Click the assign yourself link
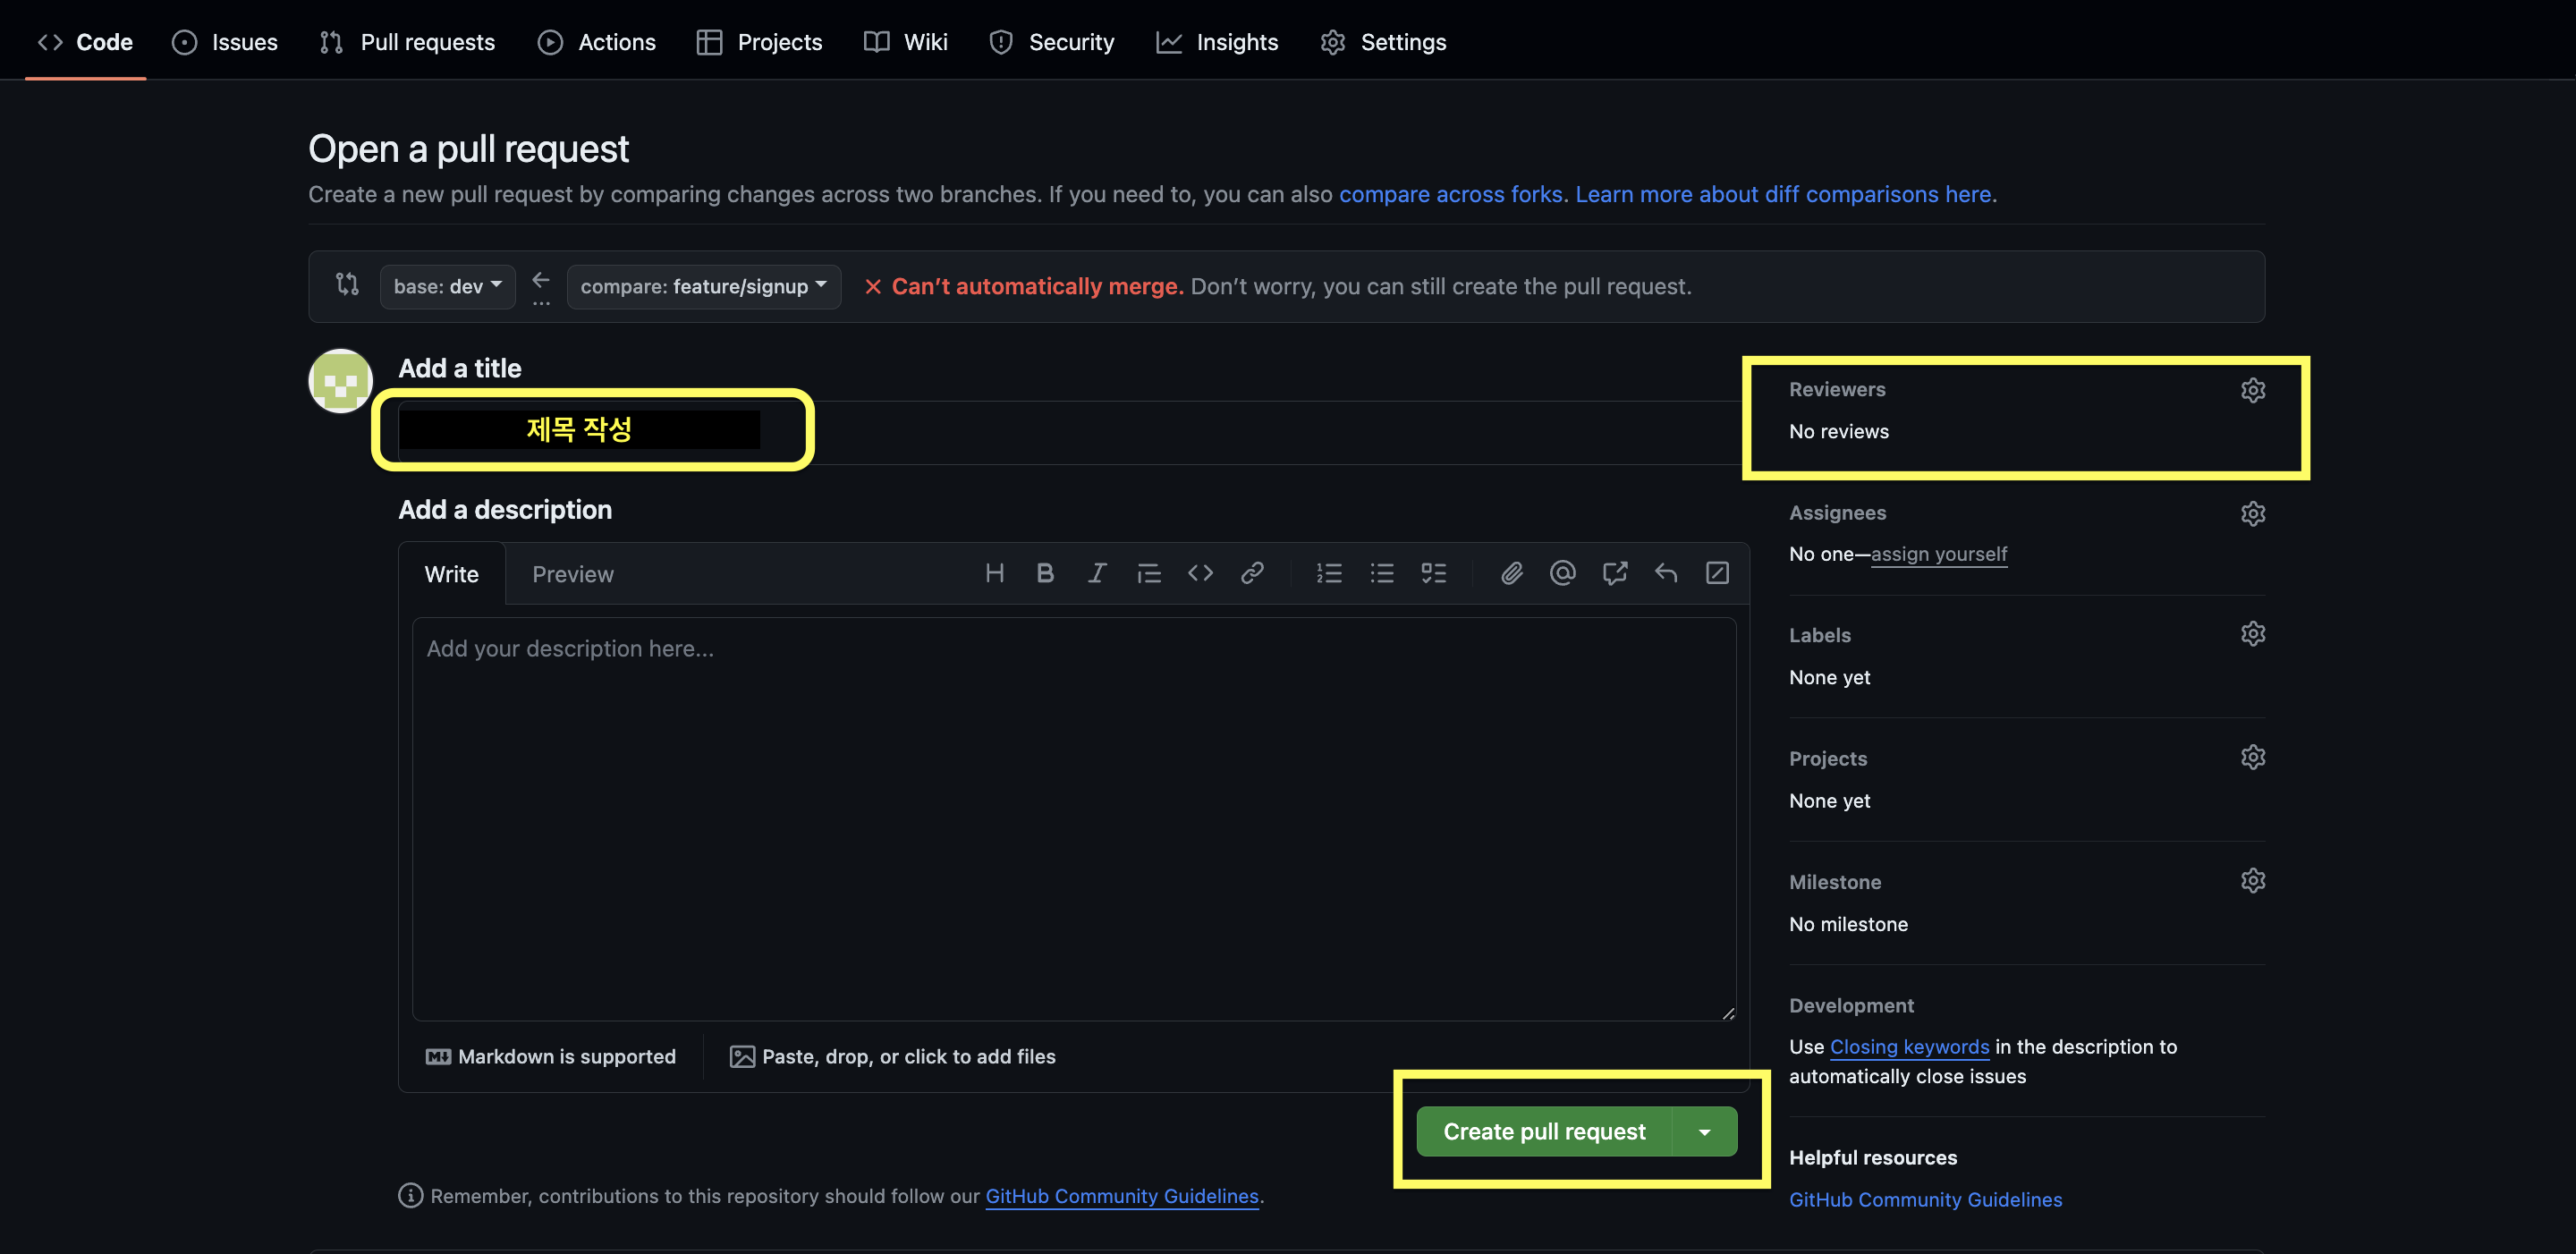This screenshot has width=2576, height=1254. tap(1938, 554)
